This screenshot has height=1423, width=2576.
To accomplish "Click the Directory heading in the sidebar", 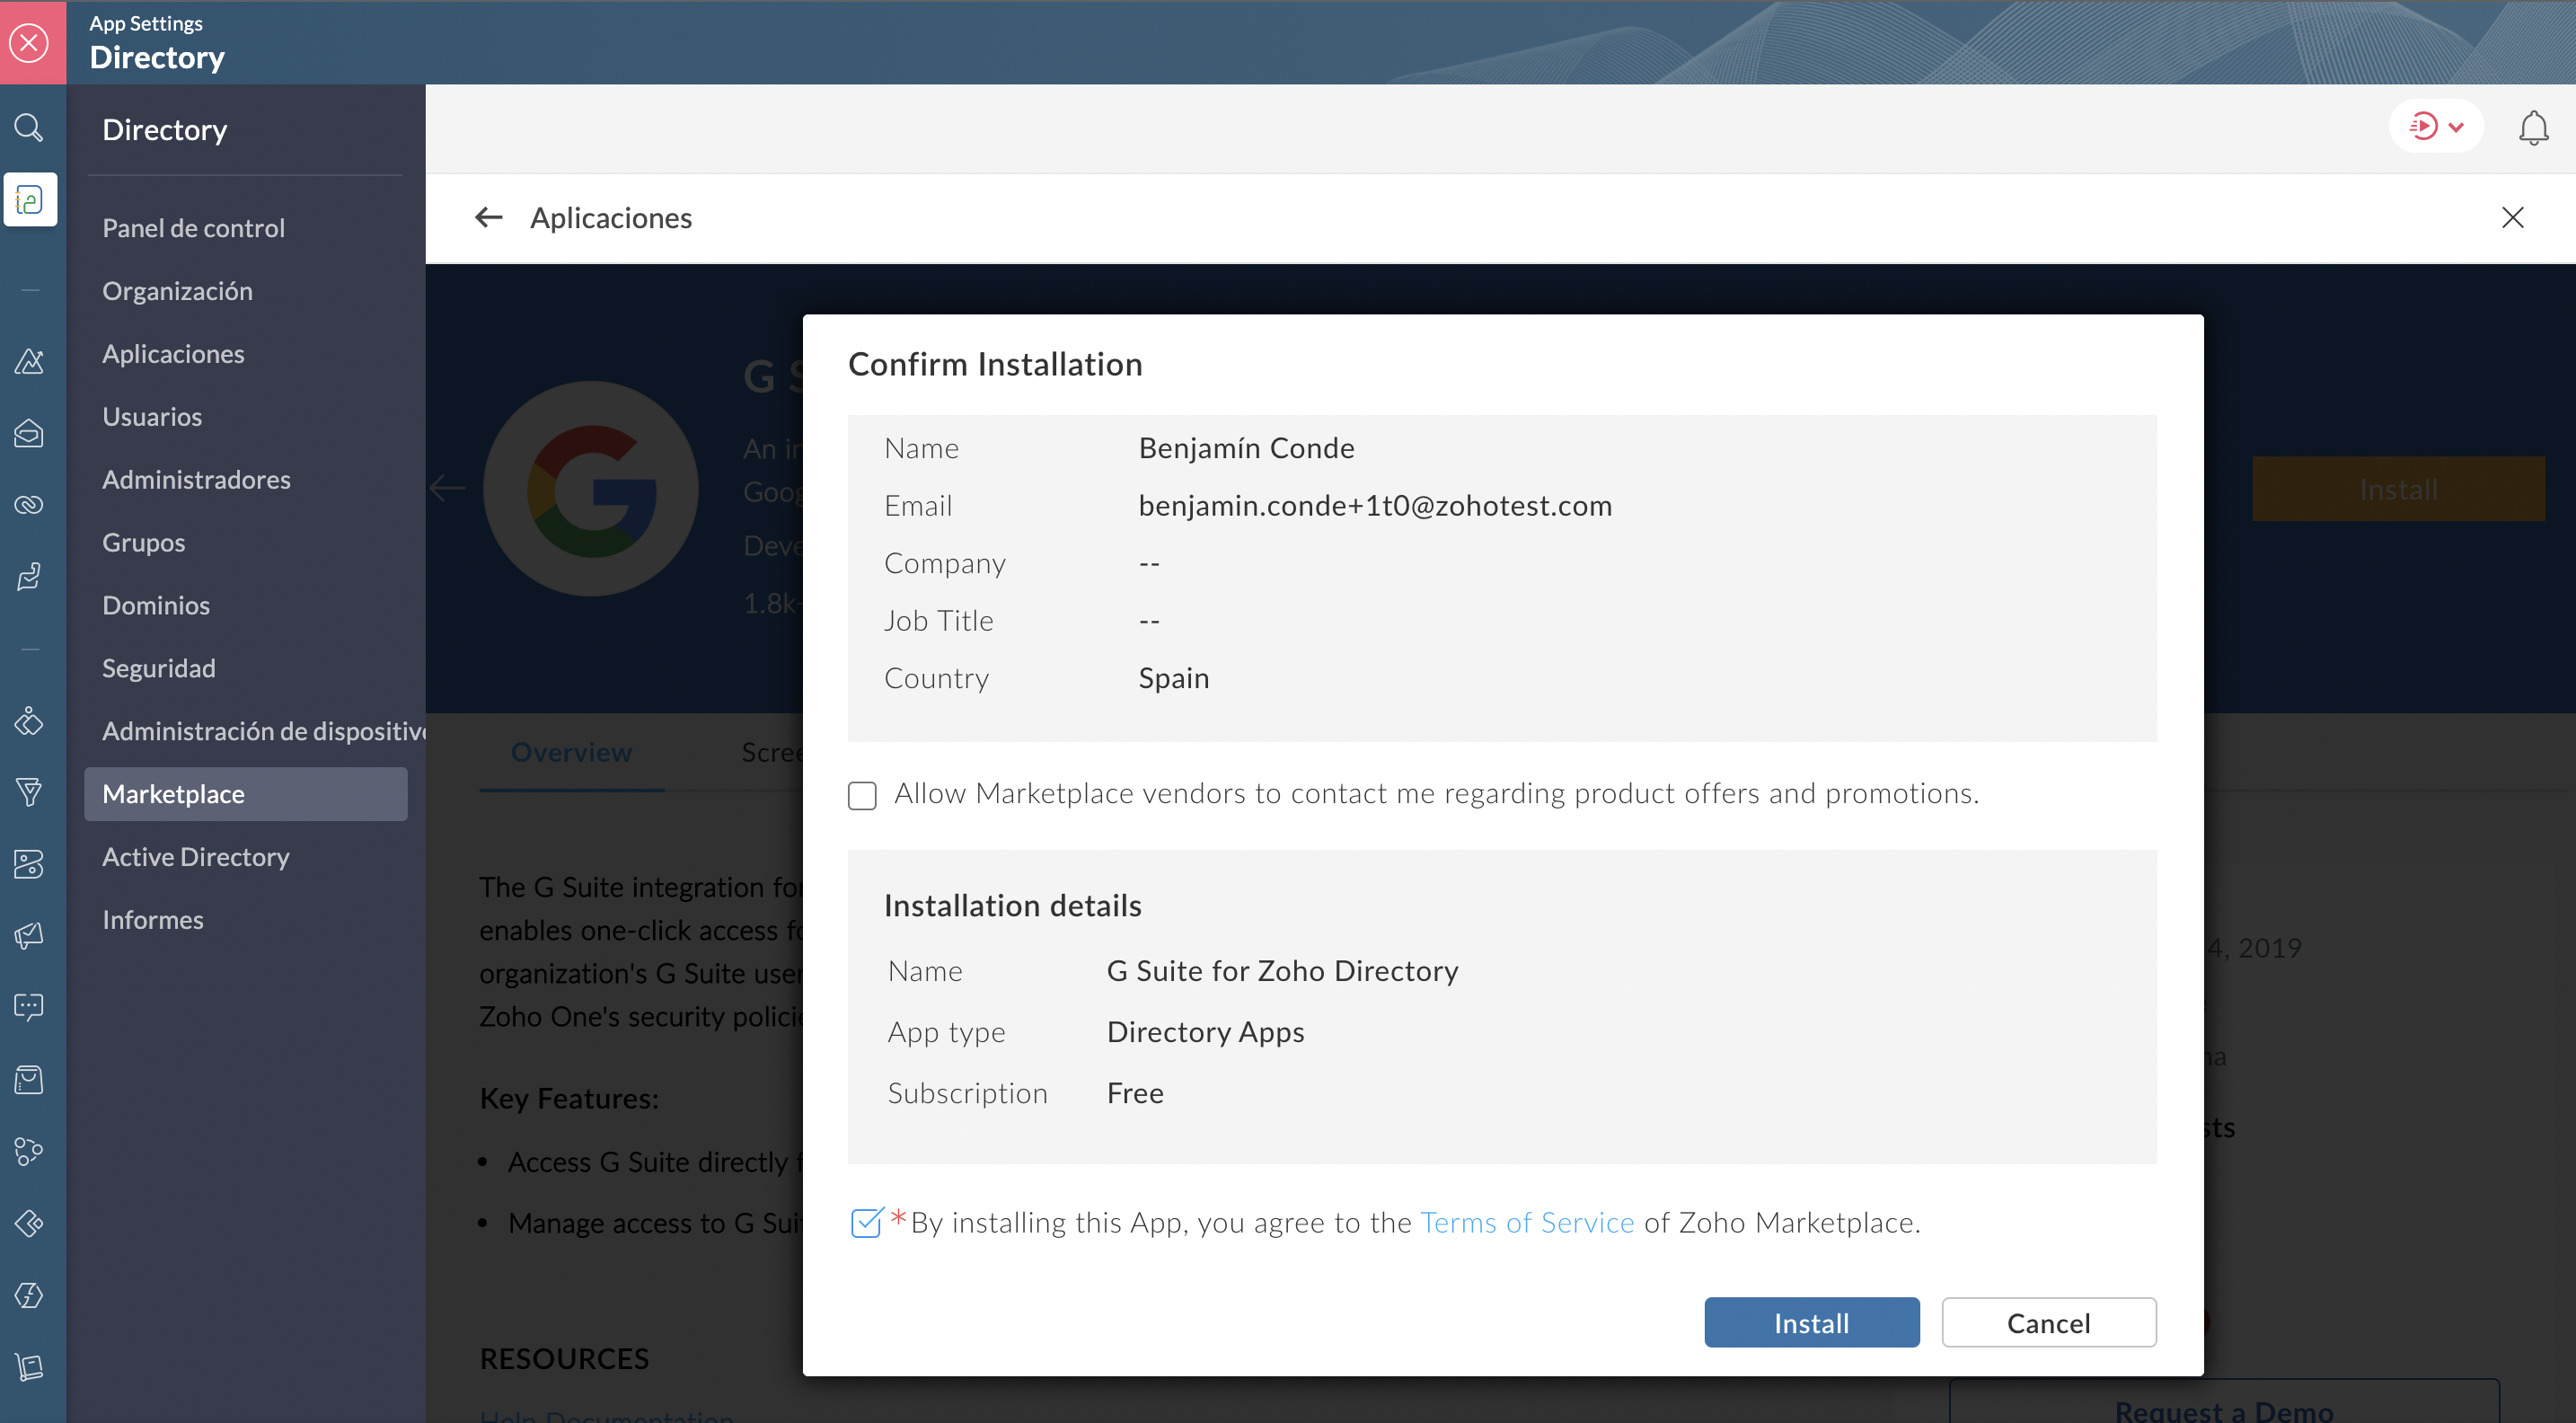I will 164,130.
